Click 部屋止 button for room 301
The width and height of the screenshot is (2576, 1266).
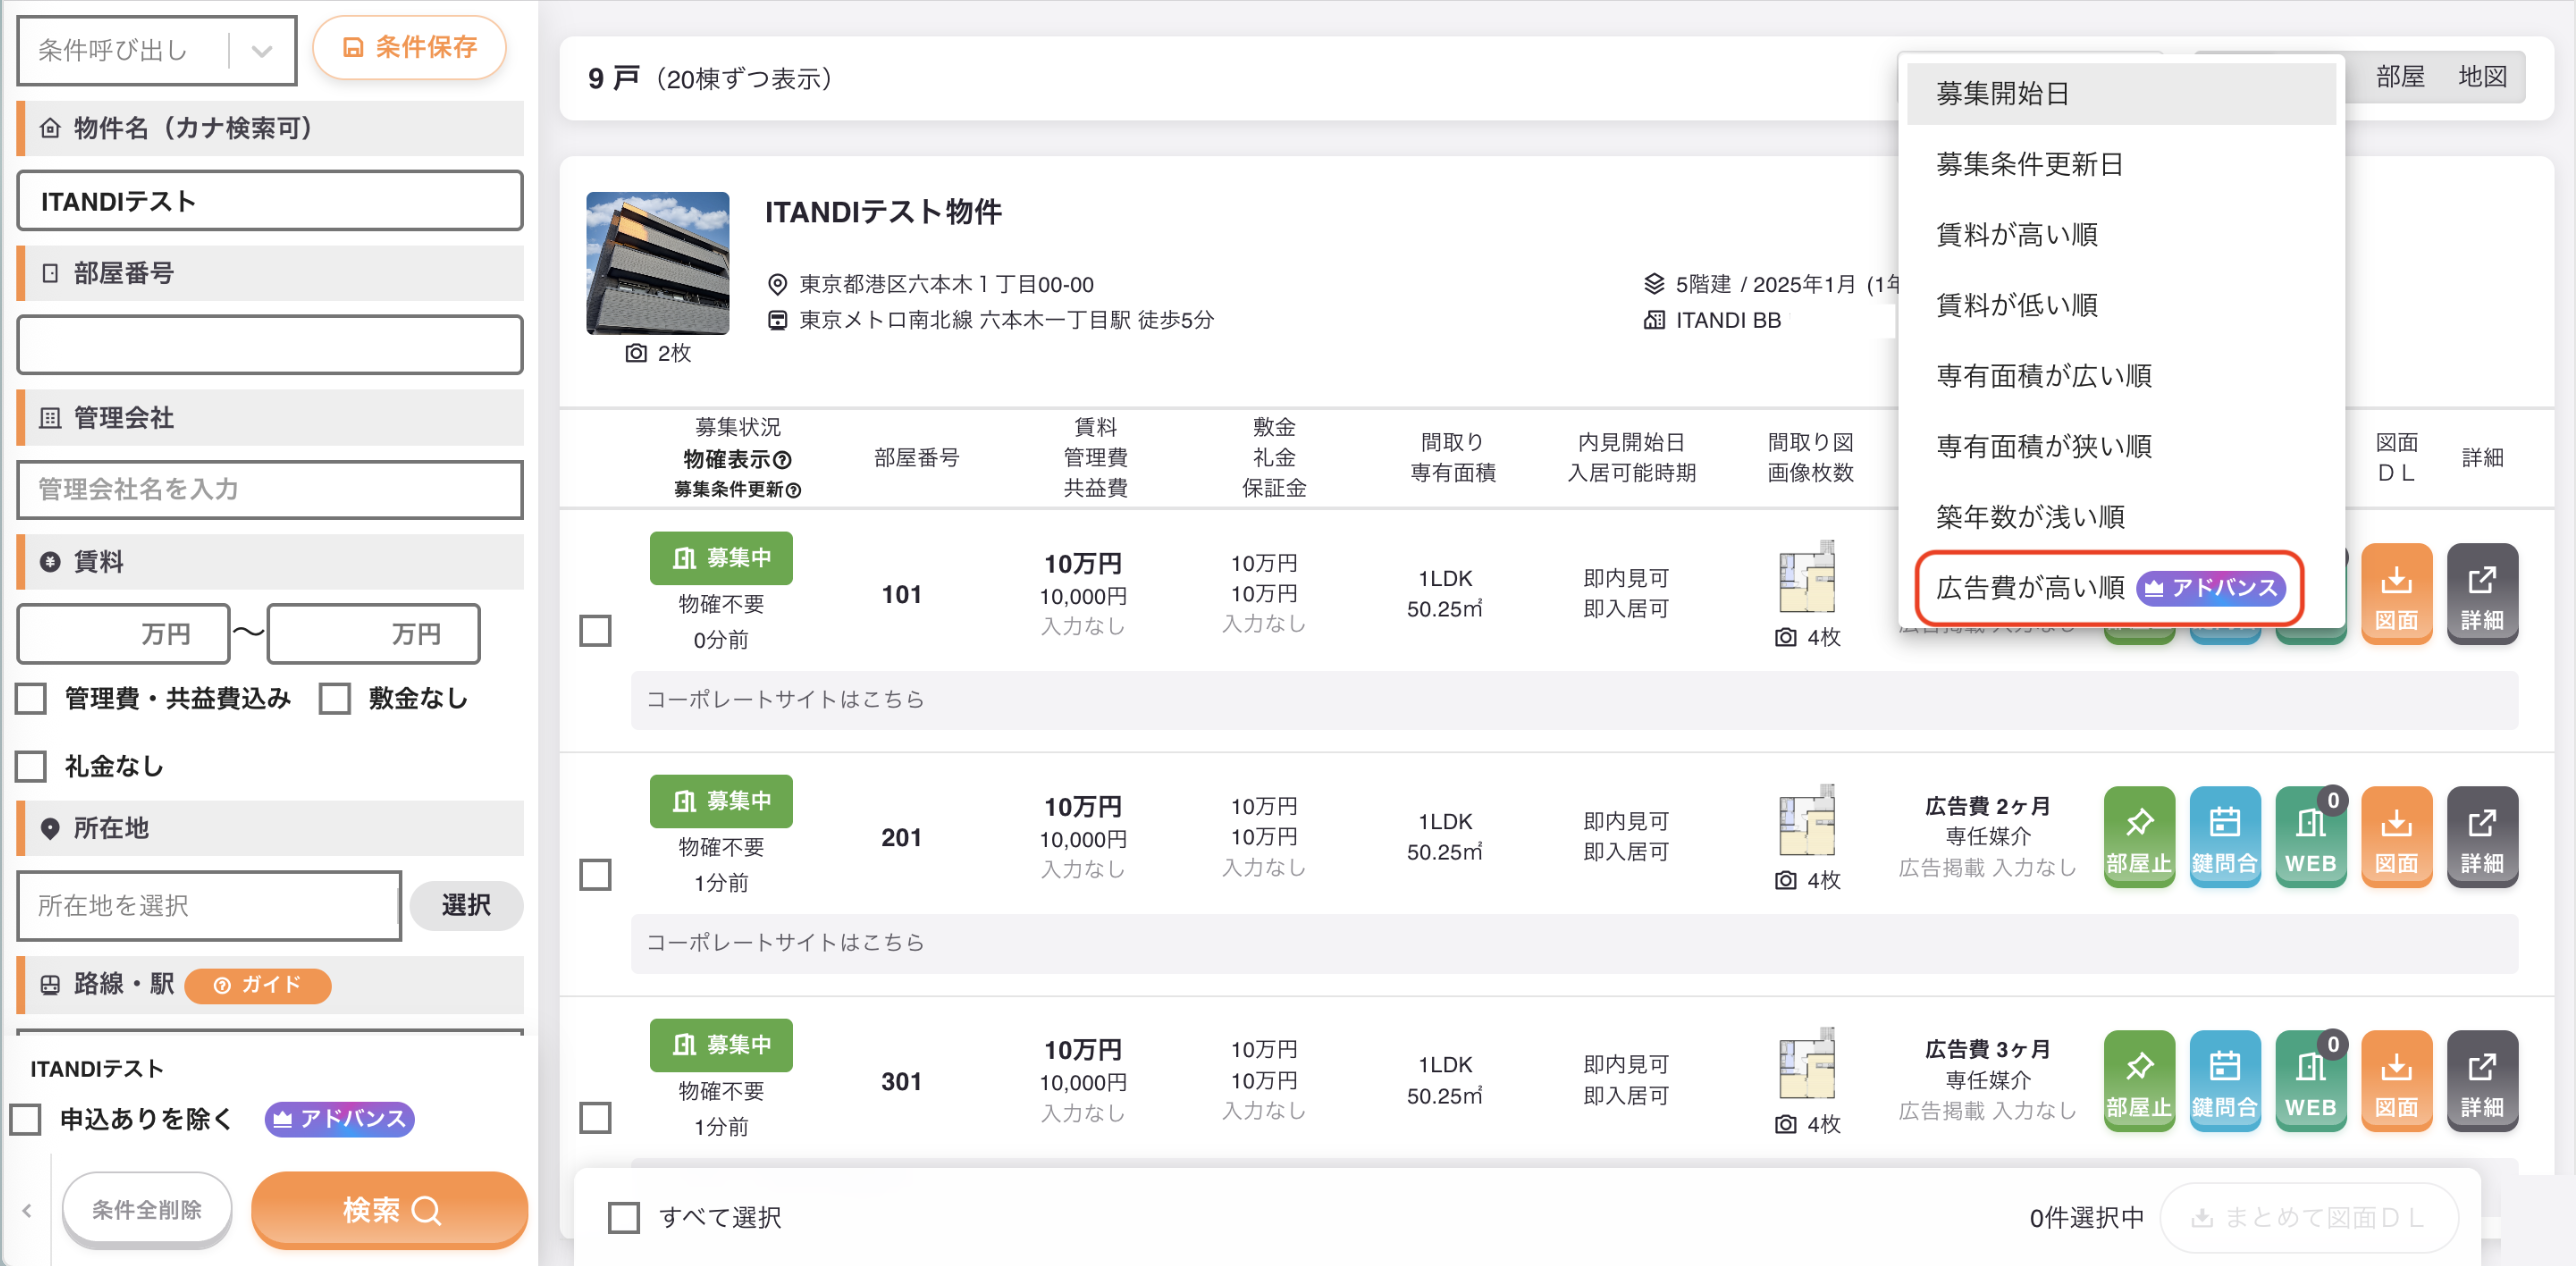coord(2138,1080)
